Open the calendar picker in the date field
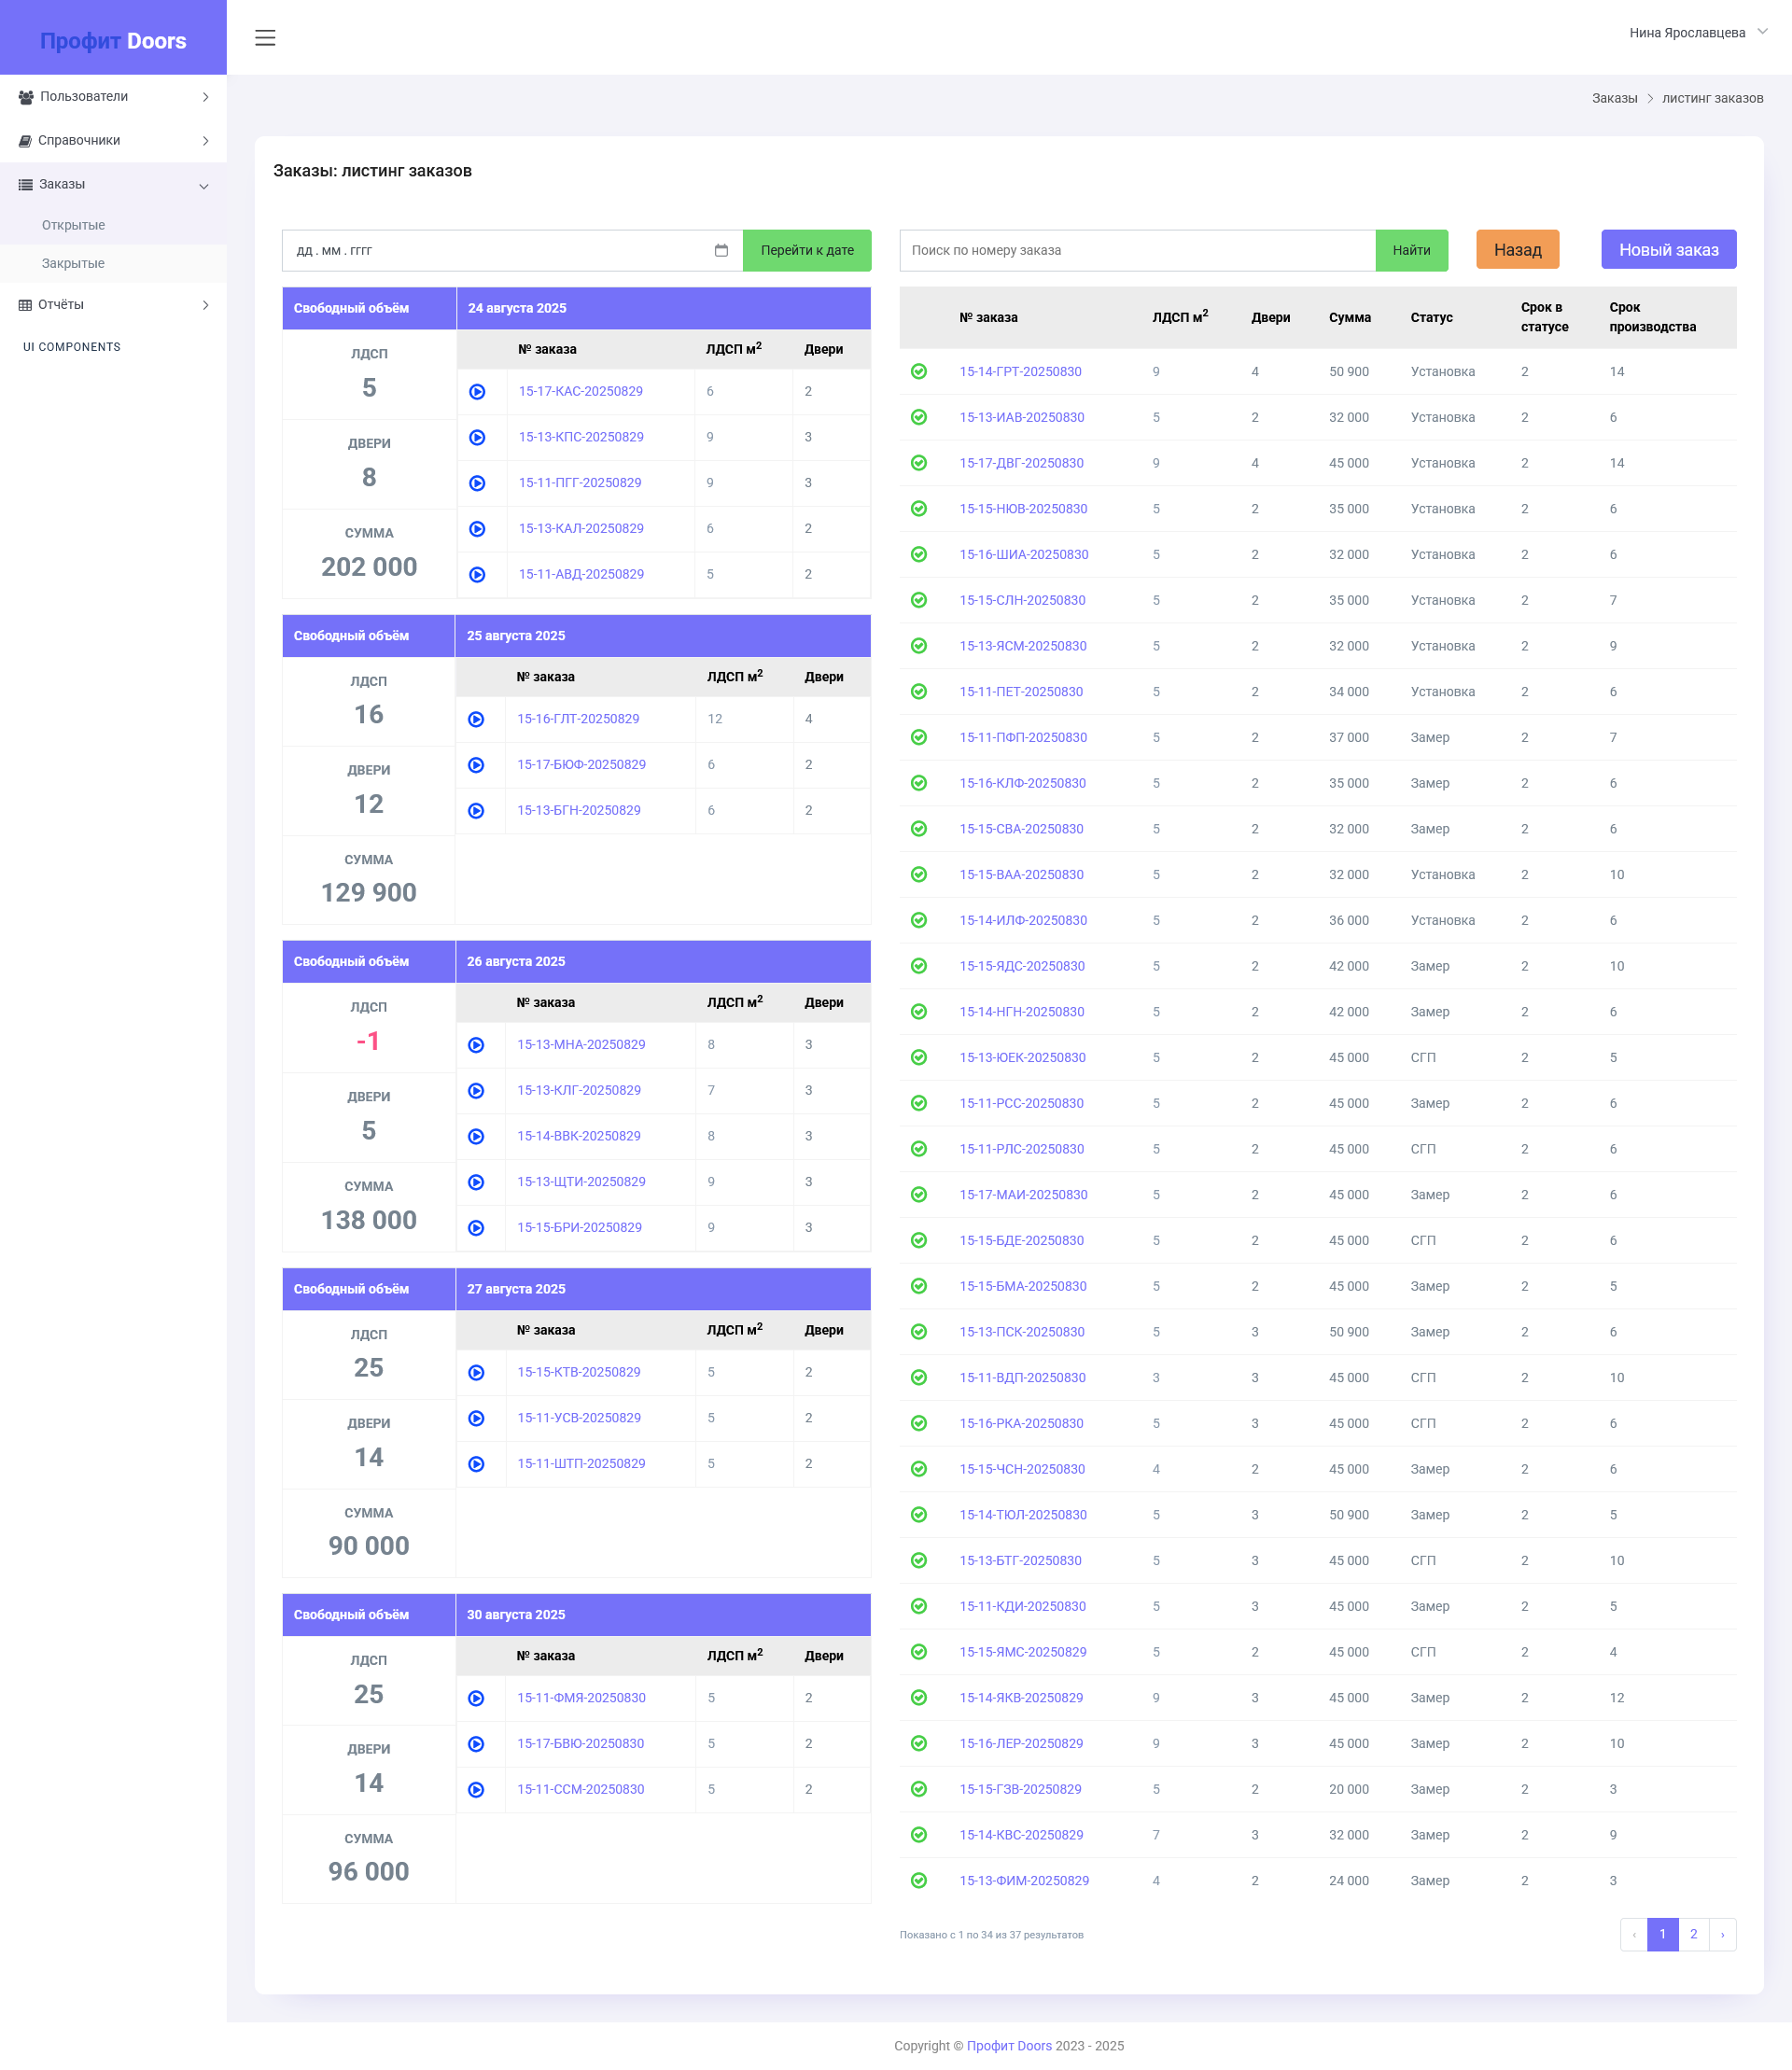Viewport: 1792px width, 2070px height. [x=723, y=251]
